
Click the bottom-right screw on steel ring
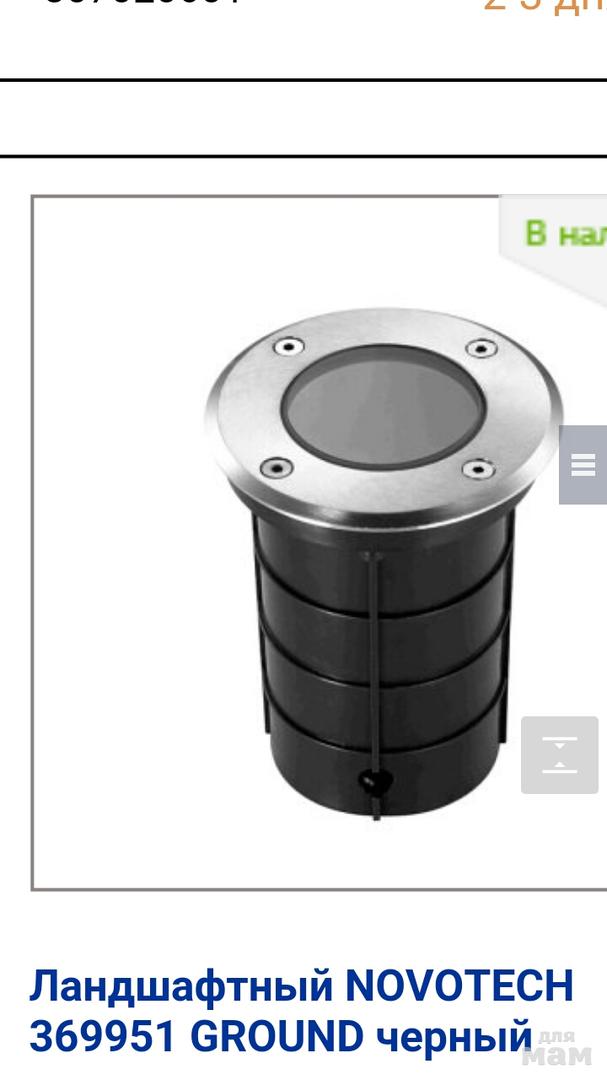pyautogui.click(x=478, y=470)
